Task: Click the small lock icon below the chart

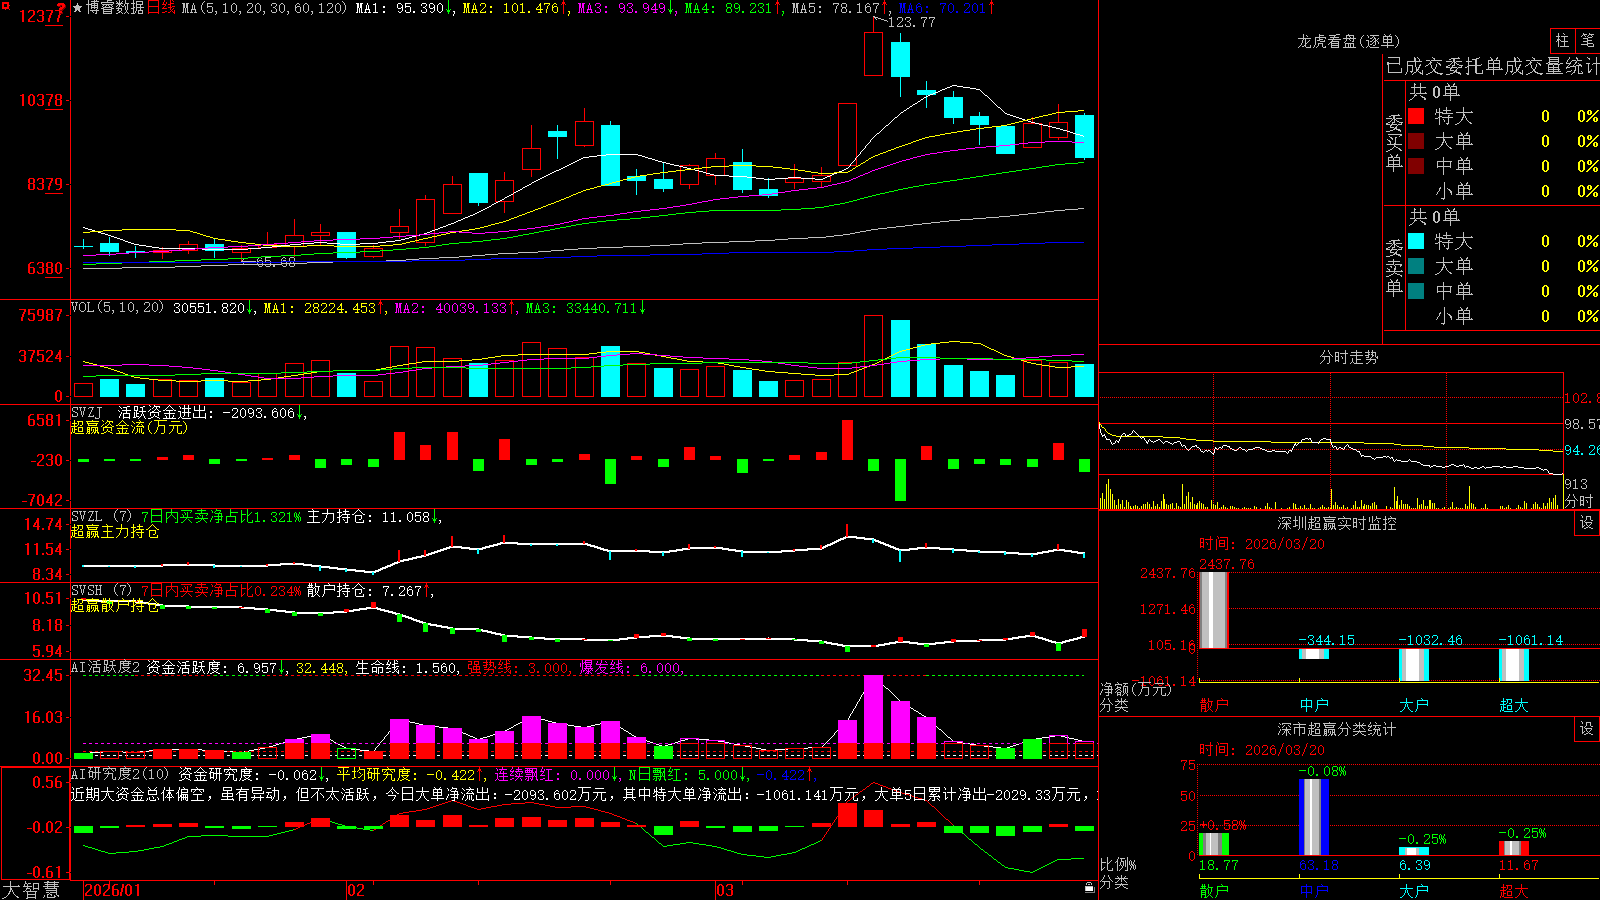Action: pyautogui.click(x=1089, y=888)
